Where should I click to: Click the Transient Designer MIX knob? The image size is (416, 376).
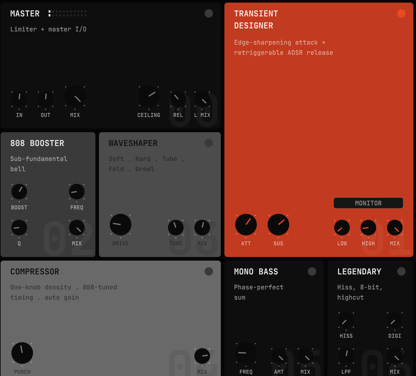coord(395,228)
